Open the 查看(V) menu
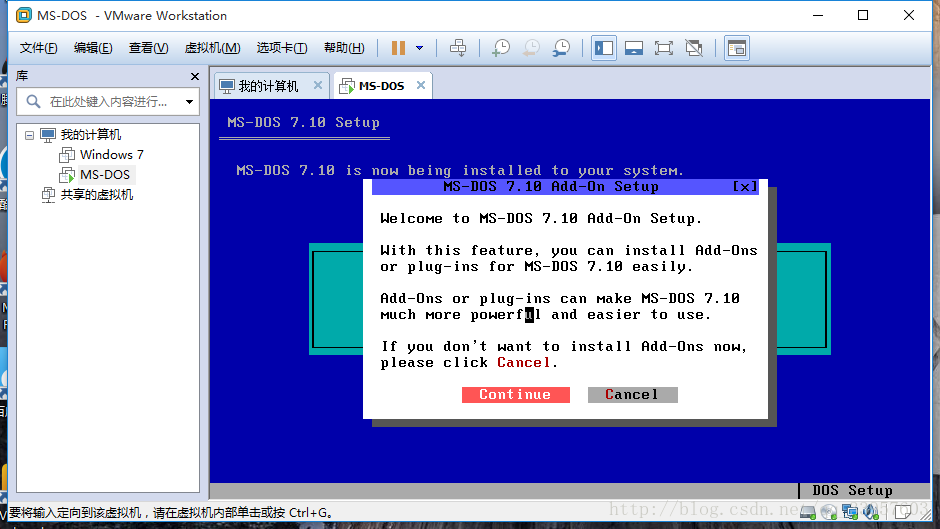The width and height of the screenshot is (940, 529). [x=148, y=48]
